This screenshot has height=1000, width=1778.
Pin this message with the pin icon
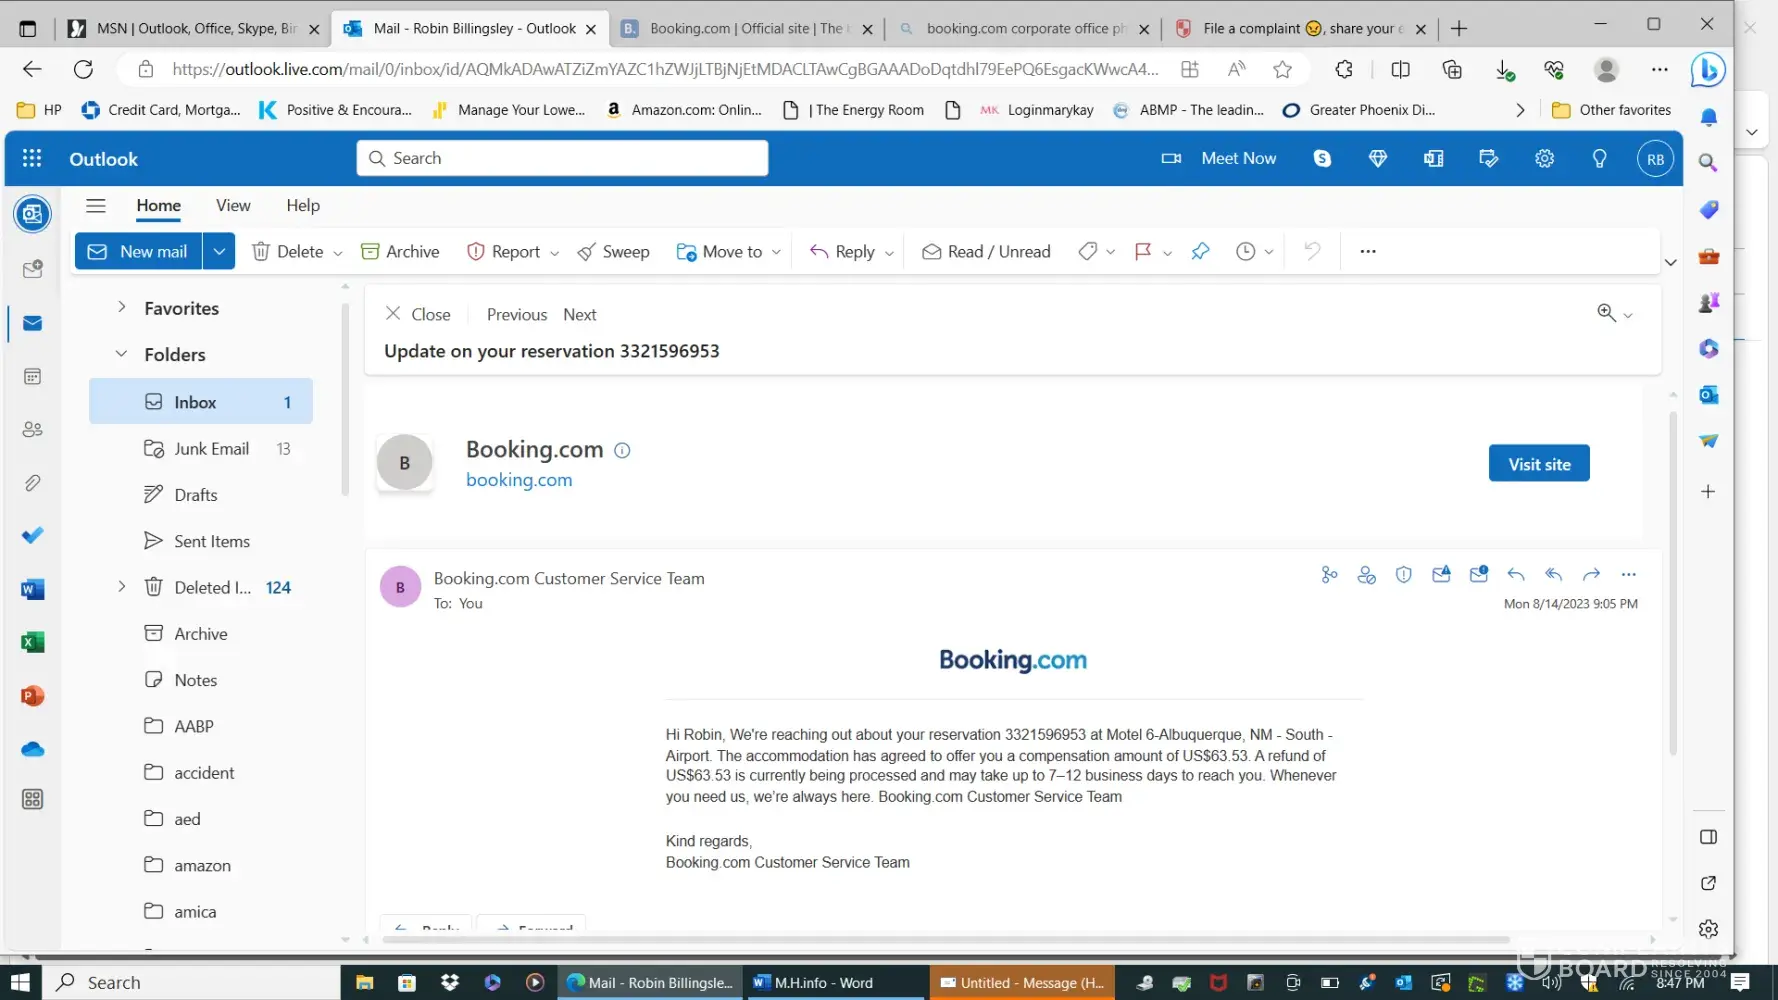point(1200,252)
